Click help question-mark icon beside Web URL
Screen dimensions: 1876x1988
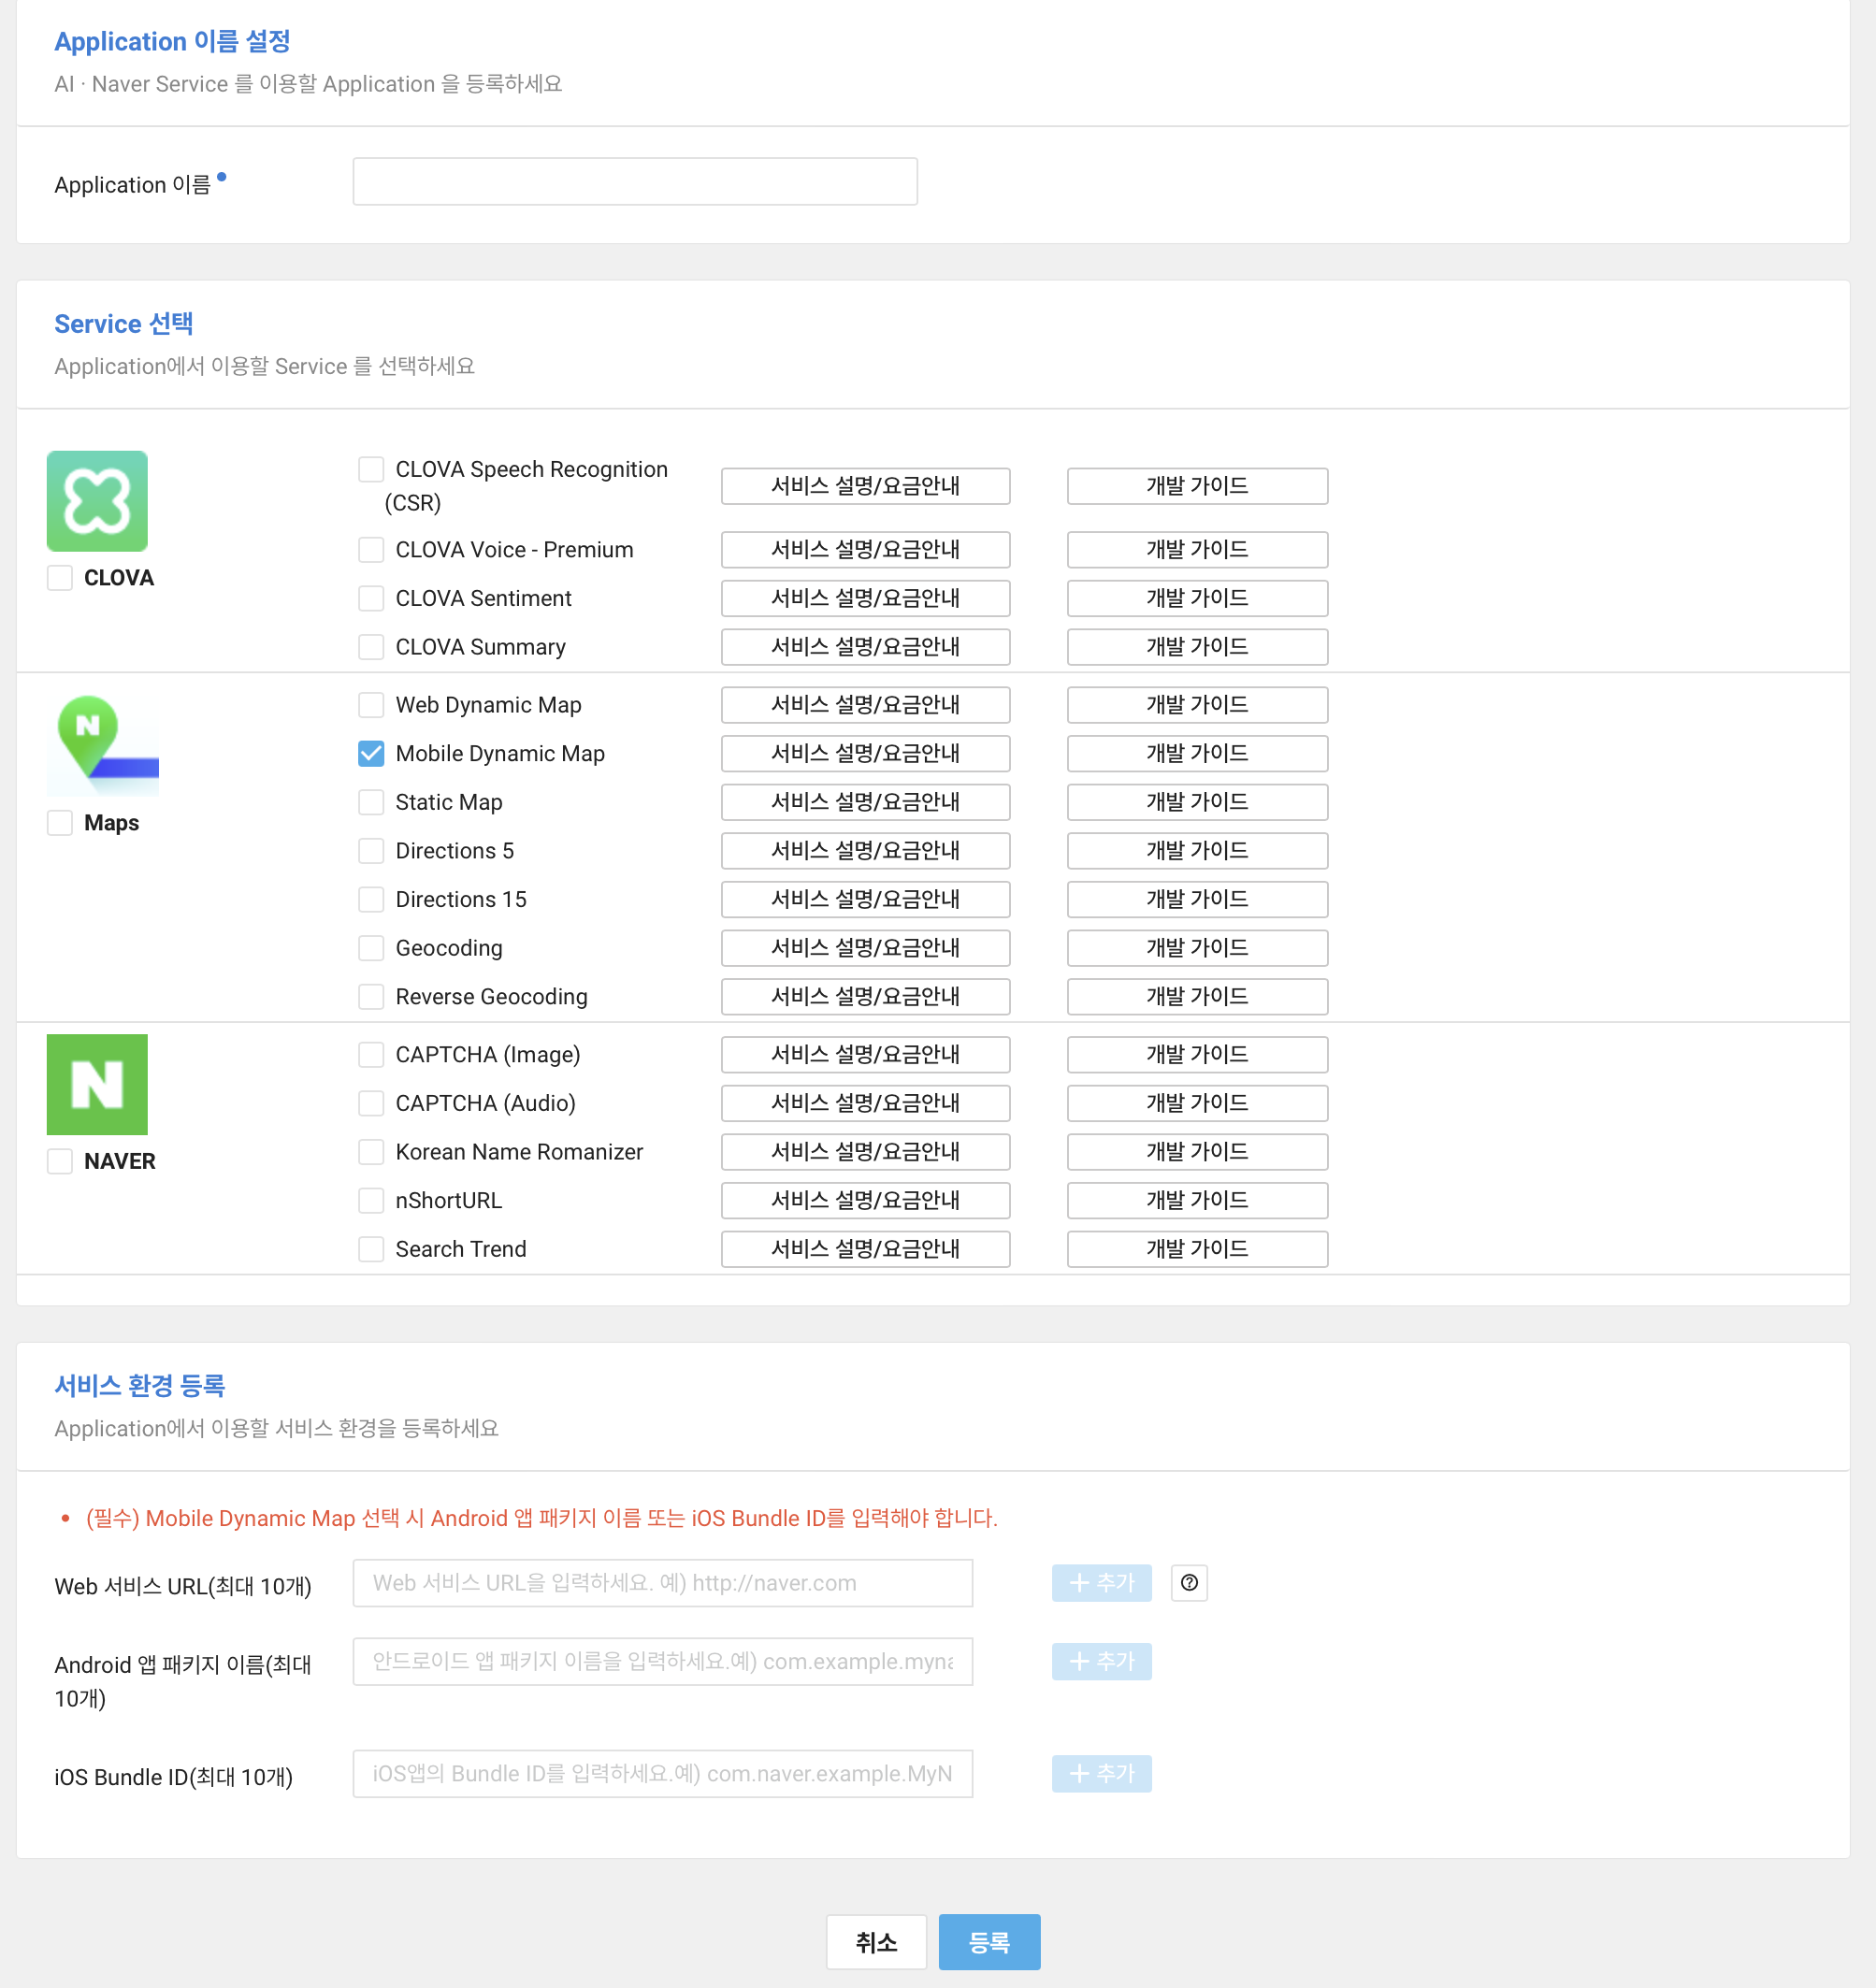pyautogui.click(x=1188, y=1582)
